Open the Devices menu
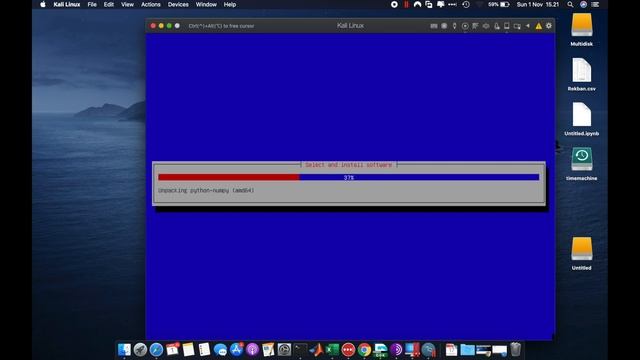 coord(178,4)
